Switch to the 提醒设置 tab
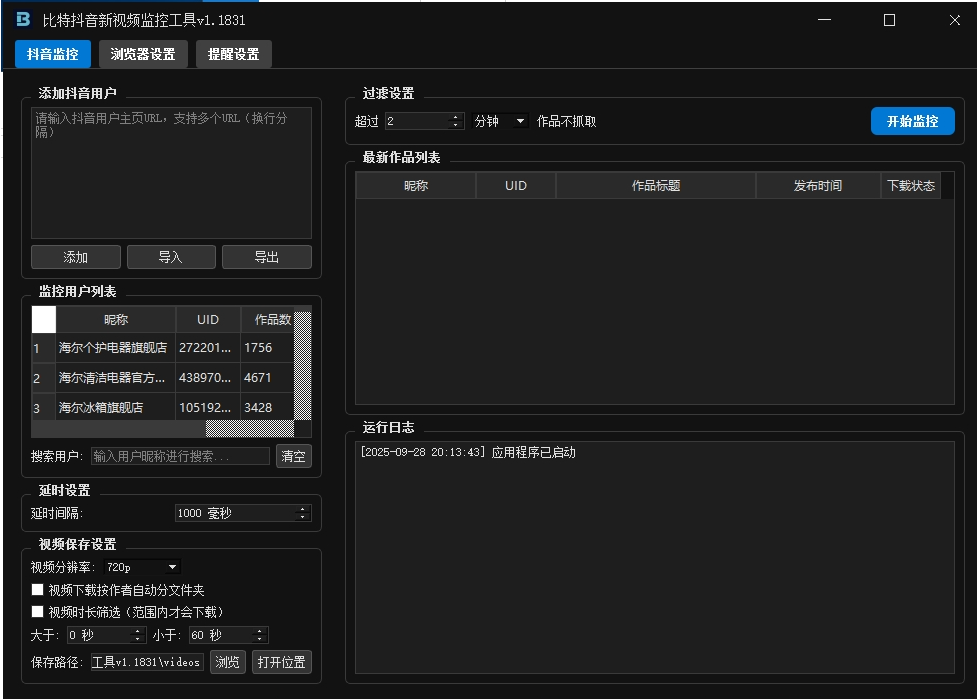Viewport: 977px width, 699px height. (233, 54)
